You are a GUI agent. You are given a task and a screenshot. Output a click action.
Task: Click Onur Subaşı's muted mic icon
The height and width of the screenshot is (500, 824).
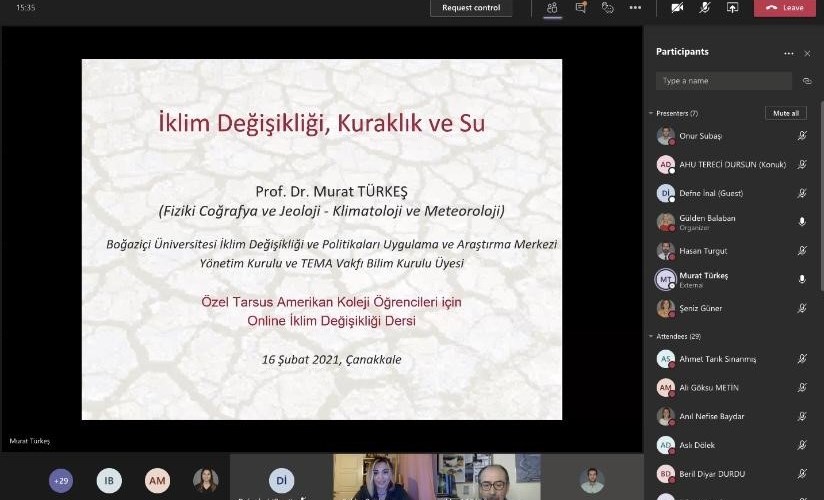pyautogui.click(x=802, y=136)
